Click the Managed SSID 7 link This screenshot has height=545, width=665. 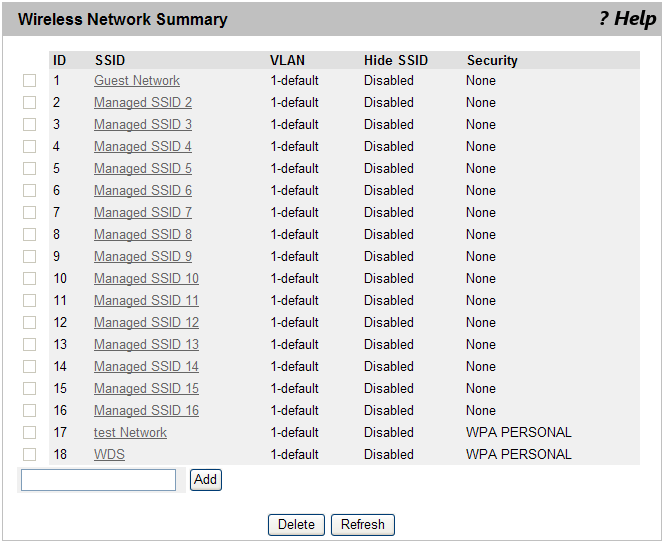click(x=143, y=213)
